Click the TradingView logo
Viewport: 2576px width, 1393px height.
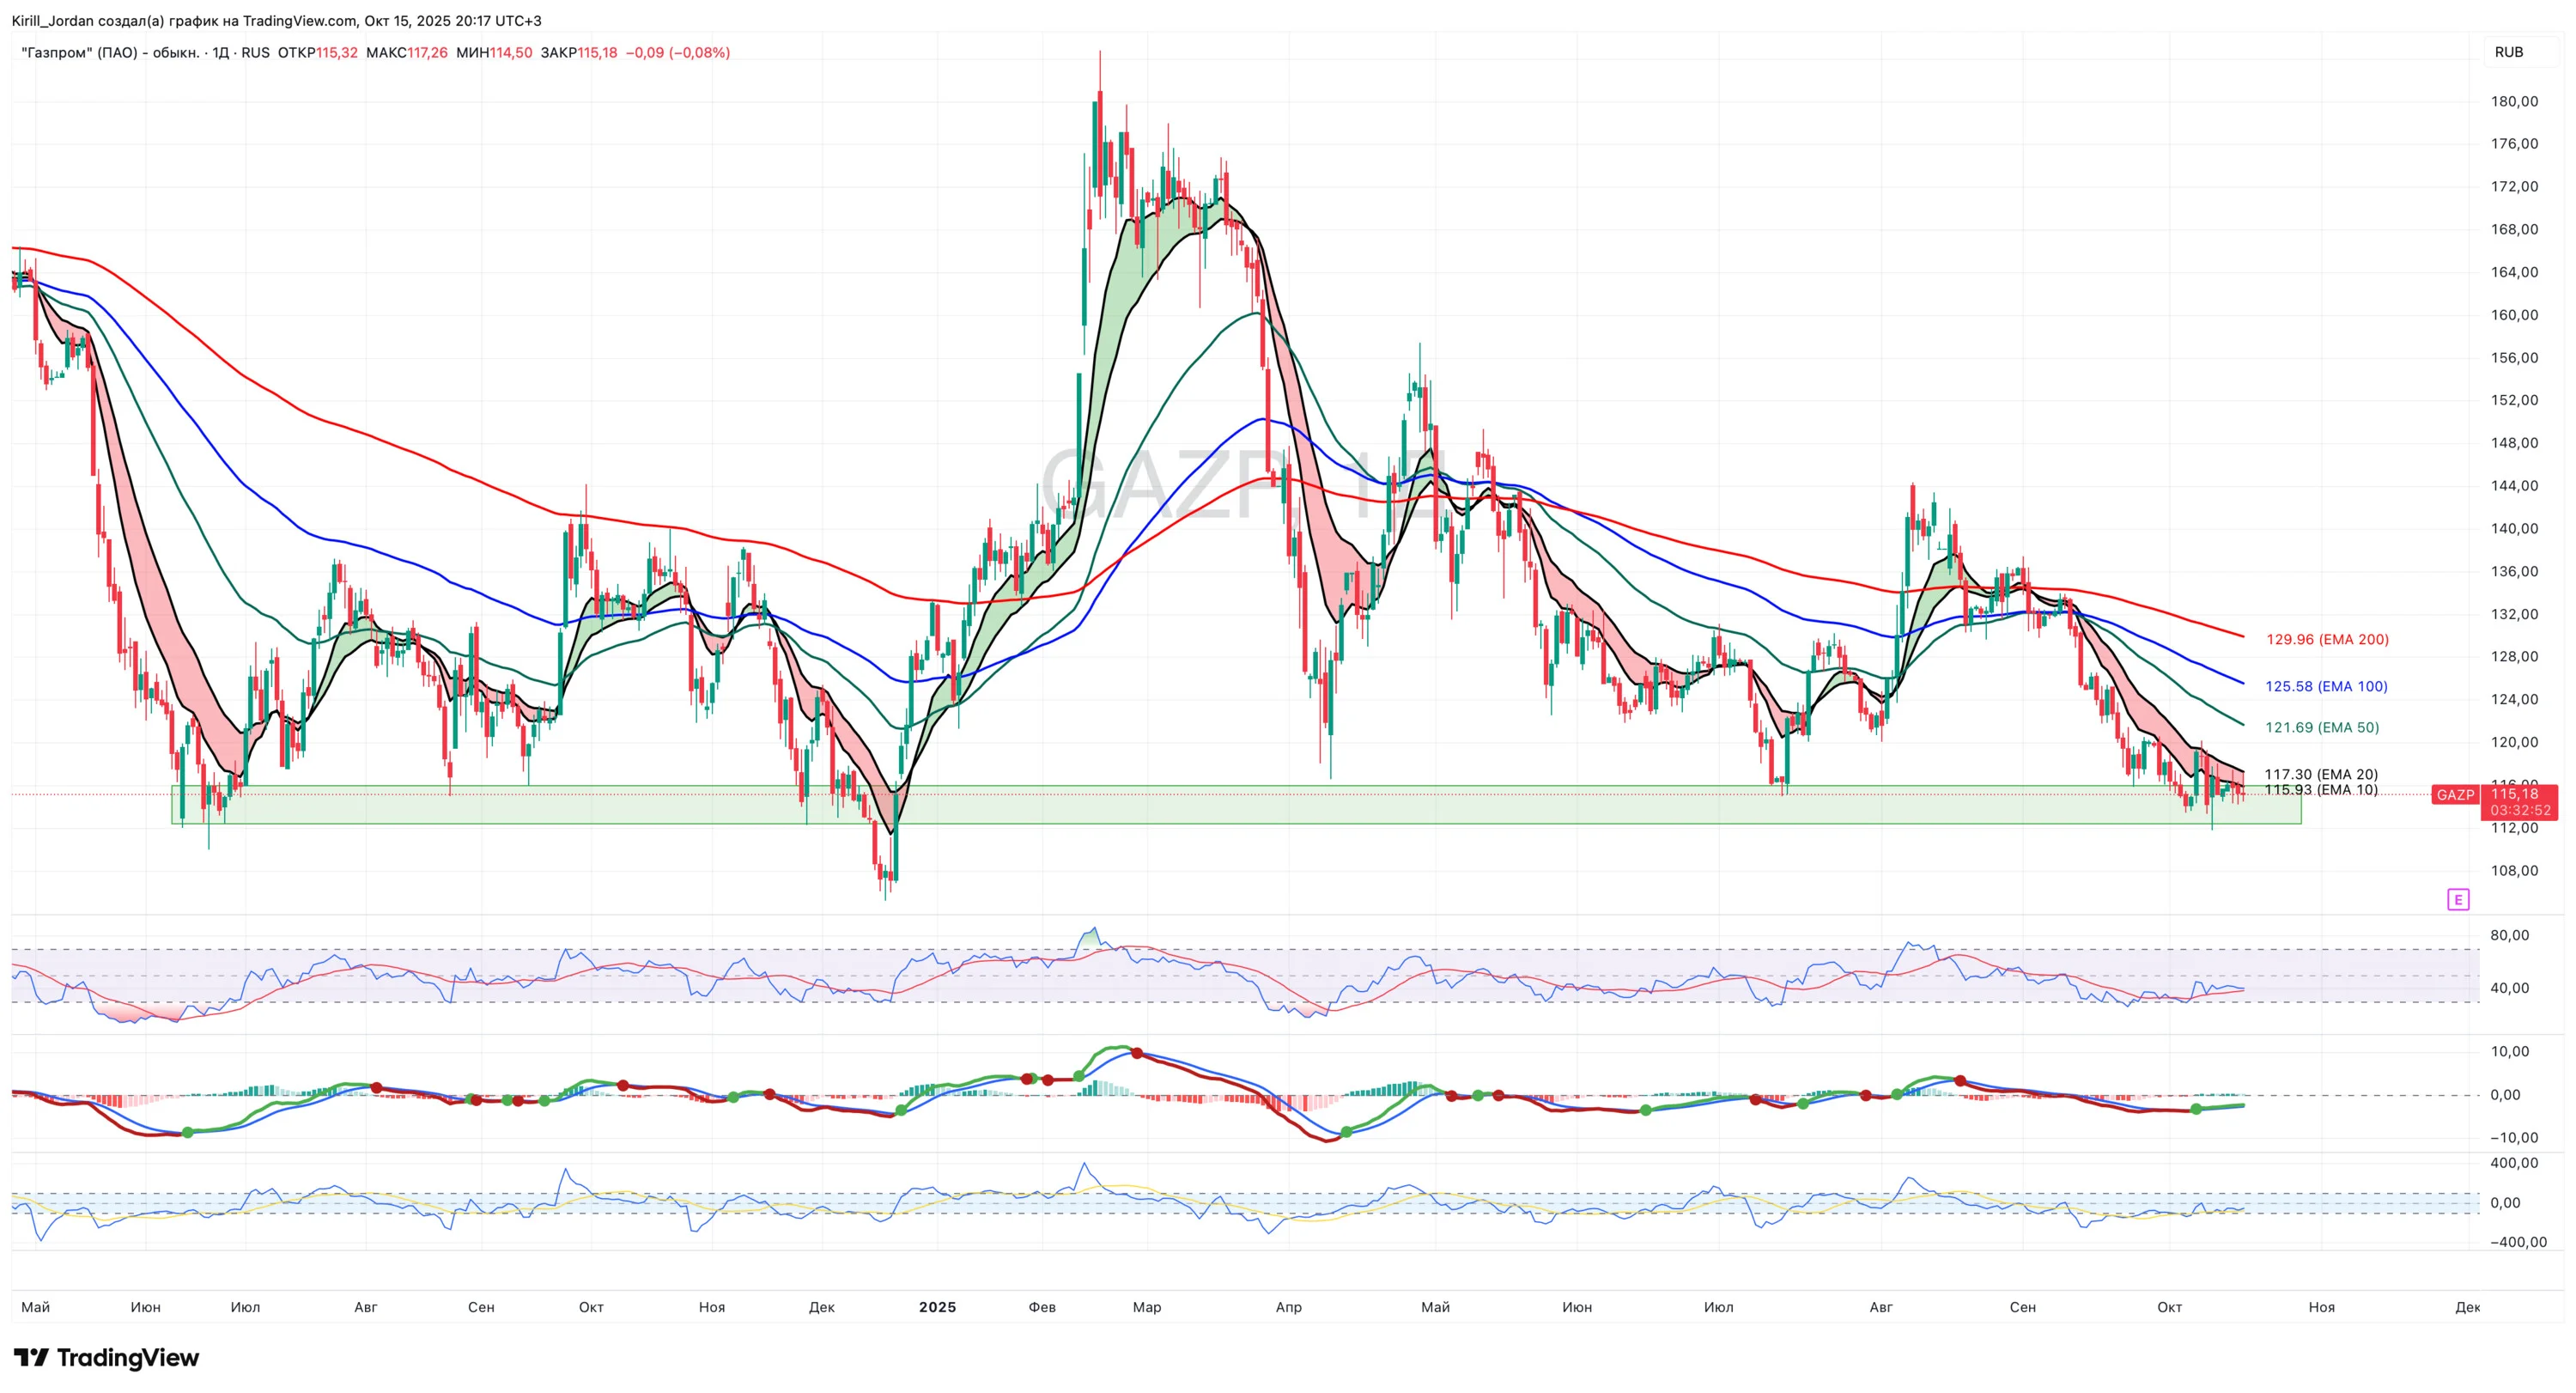[x=106, y=1357]
